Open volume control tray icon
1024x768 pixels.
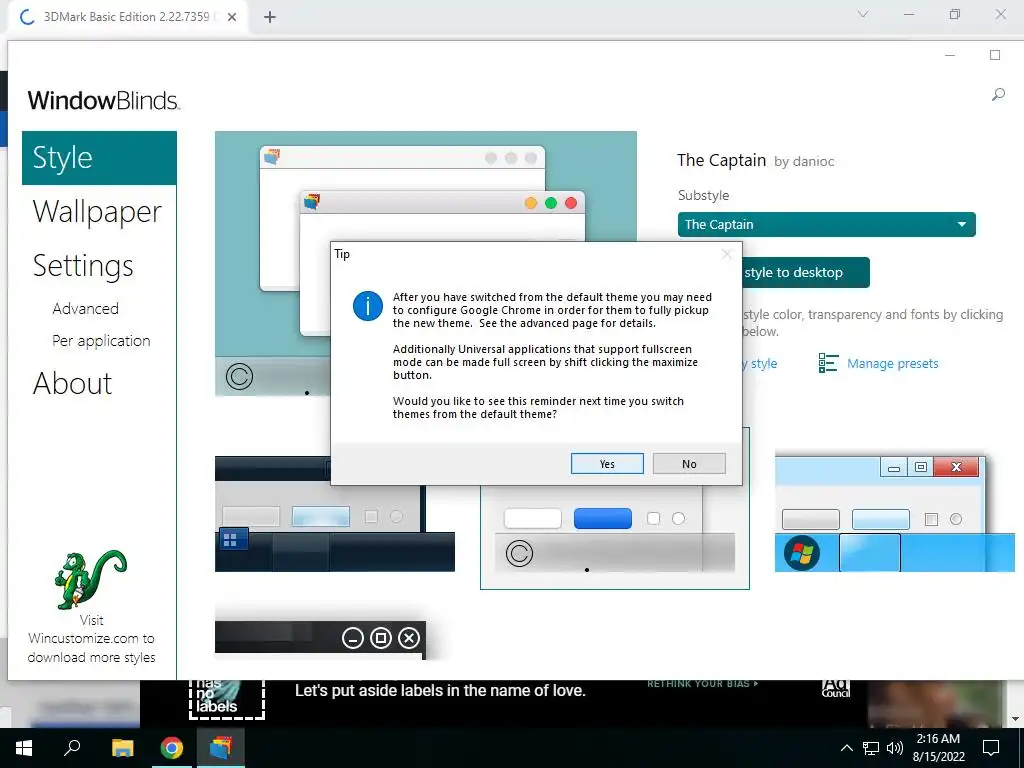point(895,748)
